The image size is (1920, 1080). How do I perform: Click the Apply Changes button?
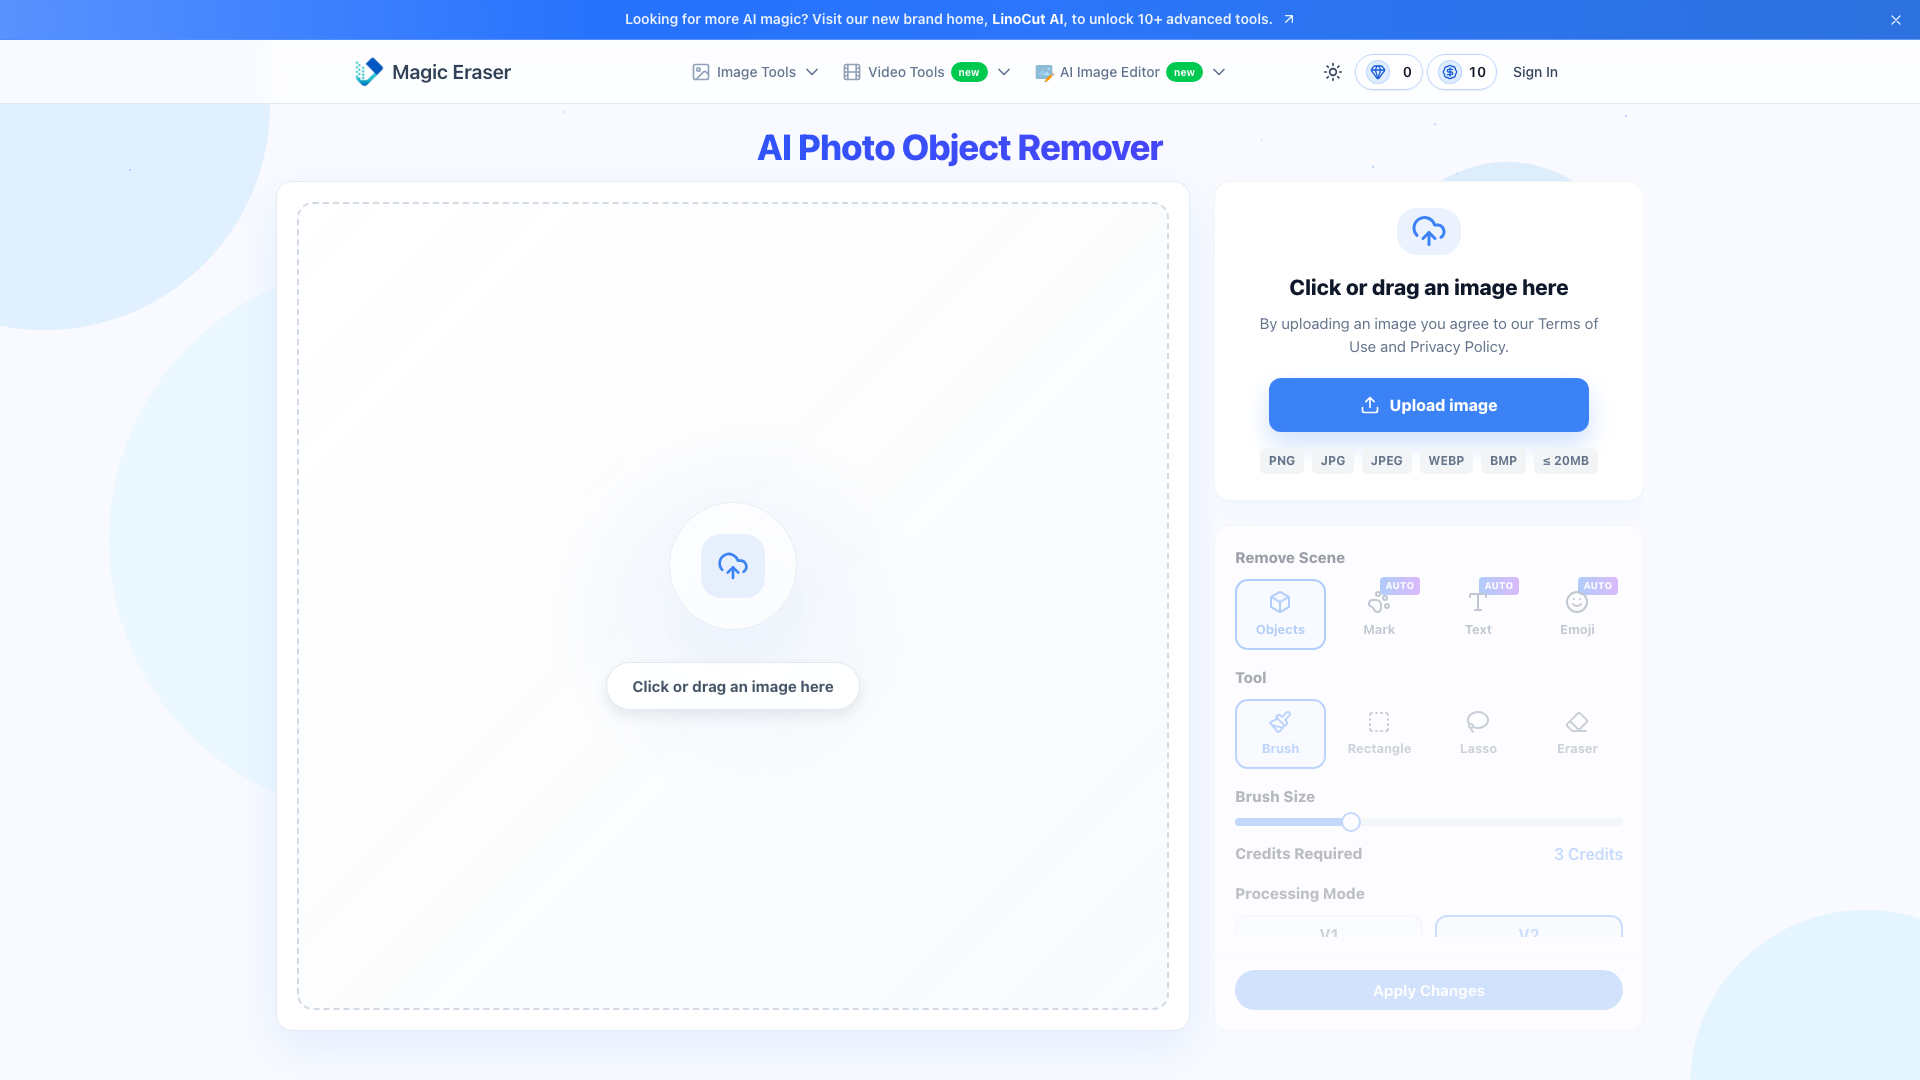click(1429, 990)
